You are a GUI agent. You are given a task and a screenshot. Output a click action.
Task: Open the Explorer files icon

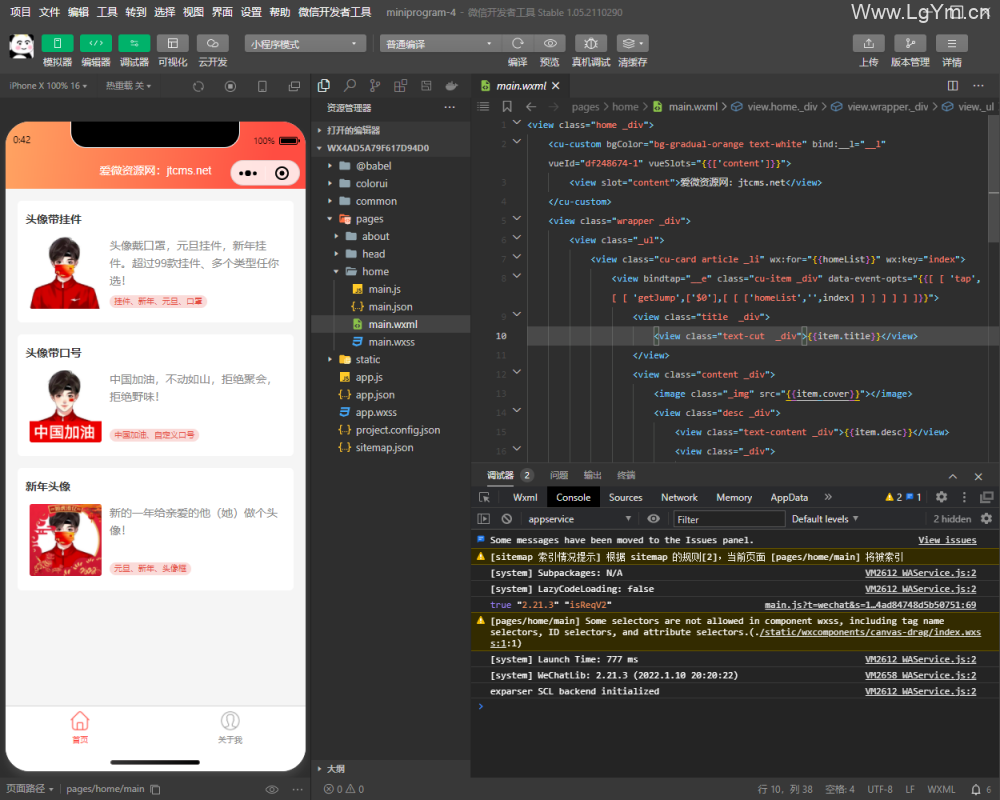324,85
